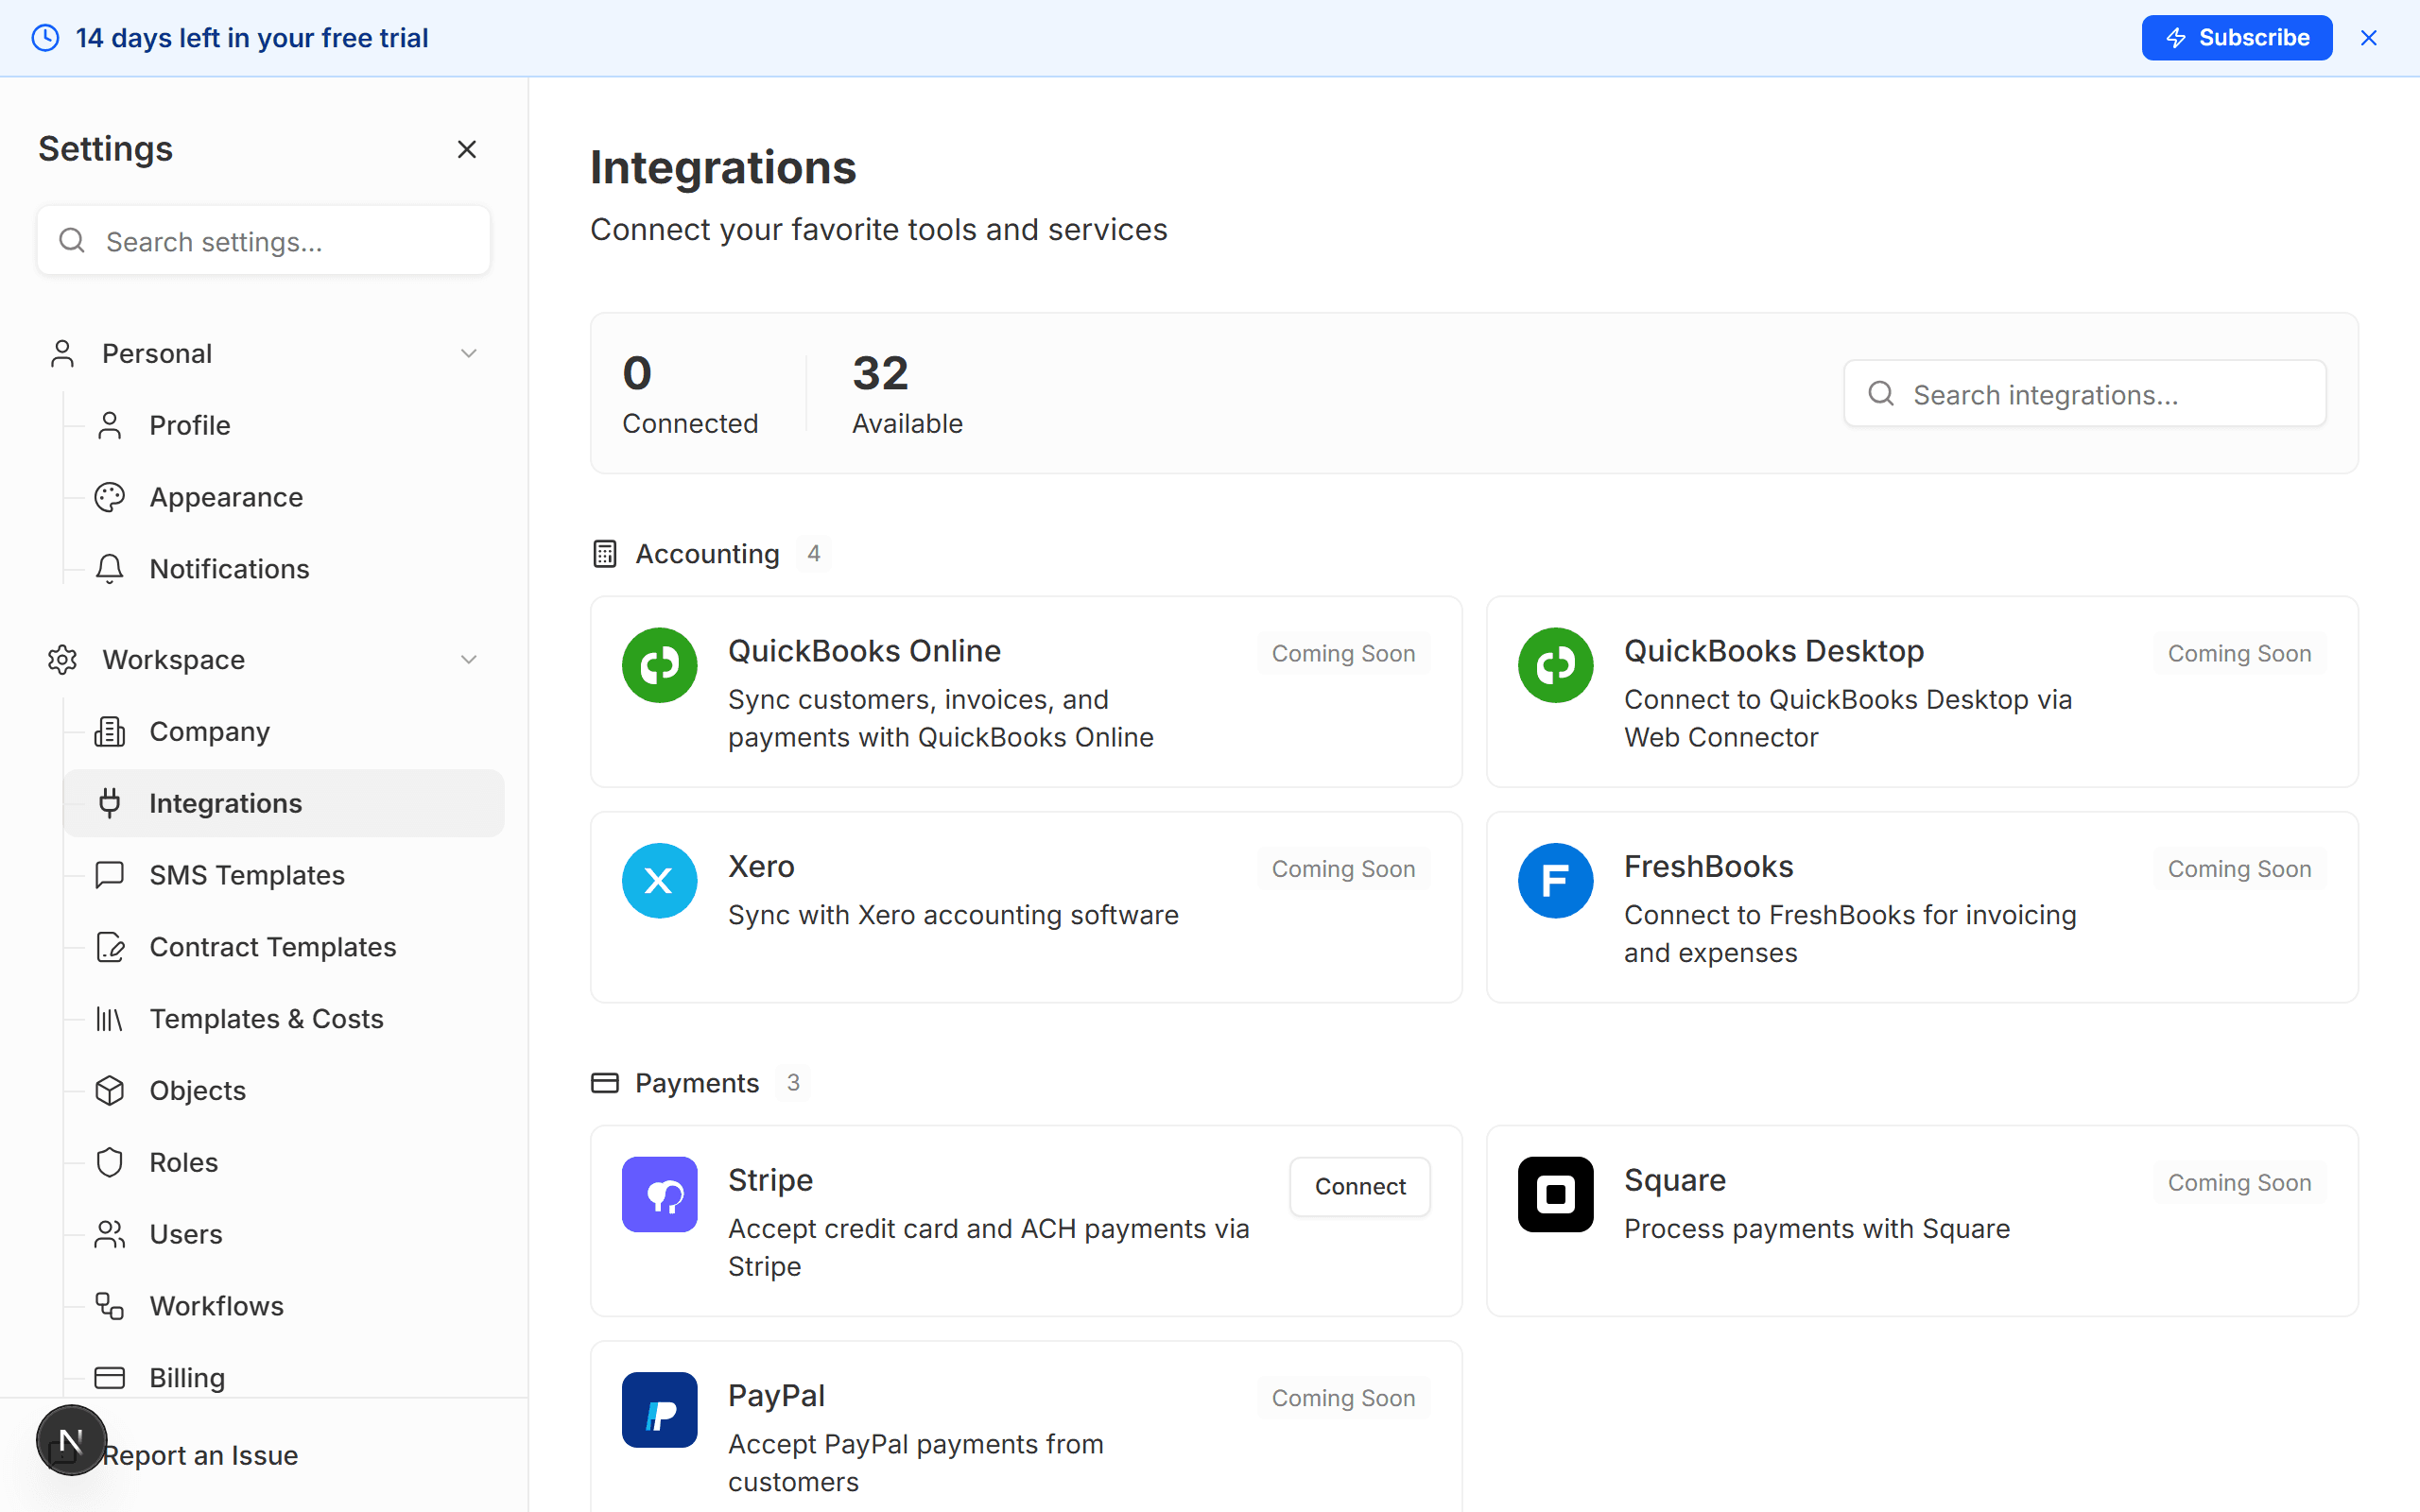Collapse the Personal section
Viewport: 2420px width, 1512px height.
click(469, 352)
